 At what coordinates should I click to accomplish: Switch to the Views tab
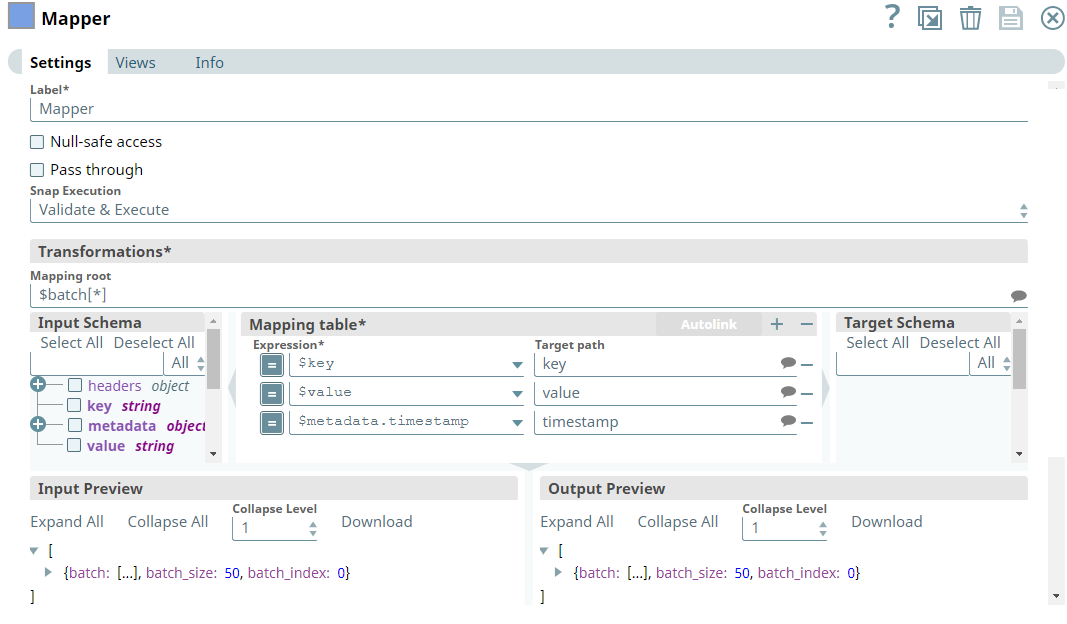(x=135, y=62)
